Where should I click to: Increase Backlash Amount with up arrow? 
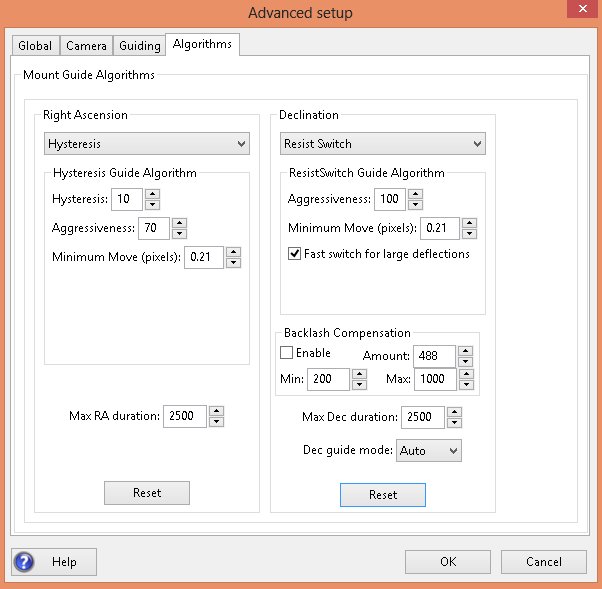[466, 351]
